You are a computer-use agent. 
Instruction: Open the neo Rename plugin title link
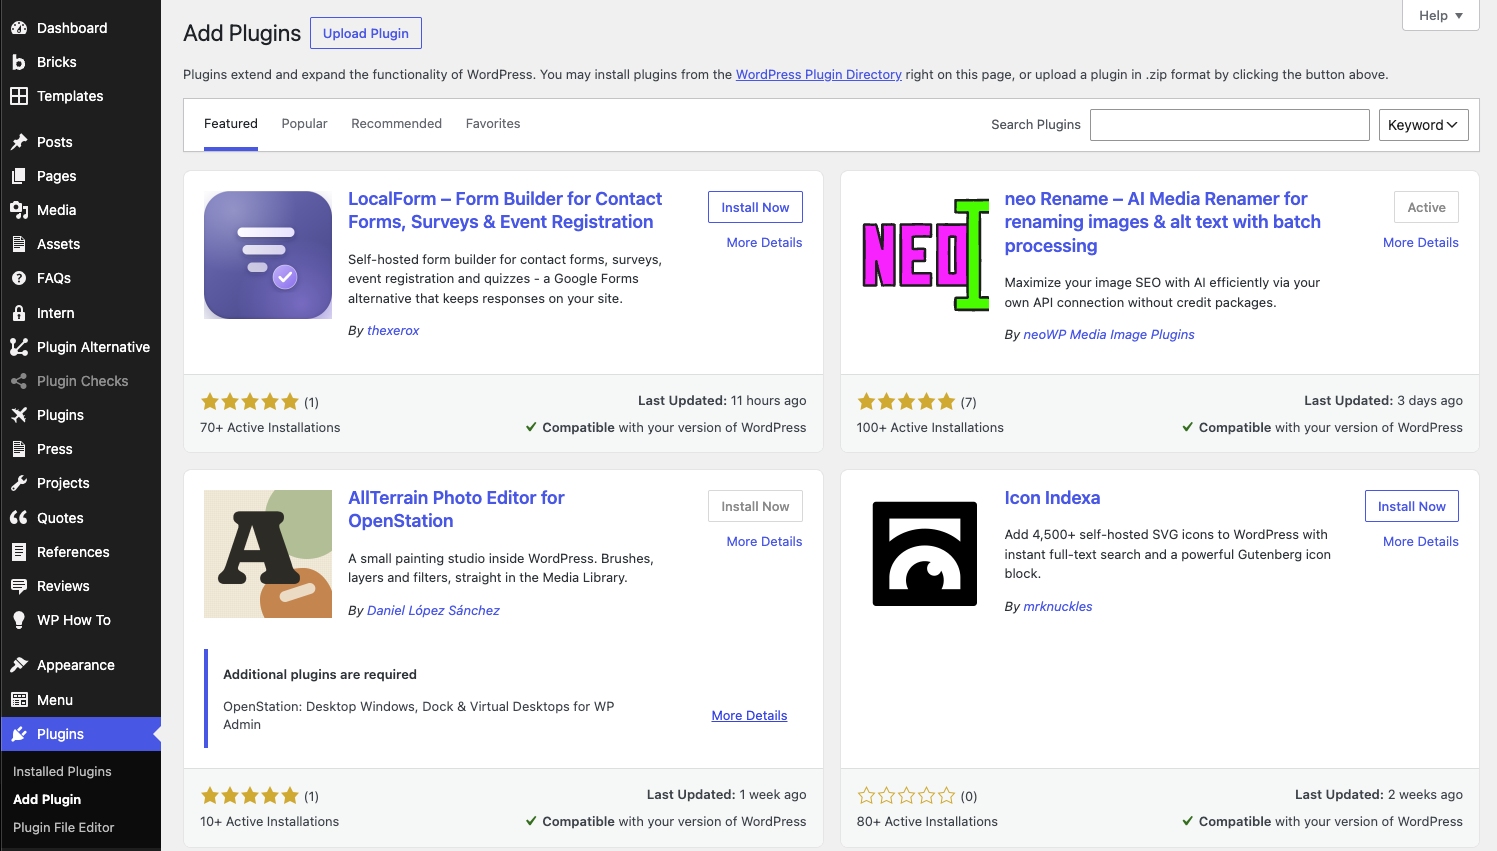[1163, 222]
